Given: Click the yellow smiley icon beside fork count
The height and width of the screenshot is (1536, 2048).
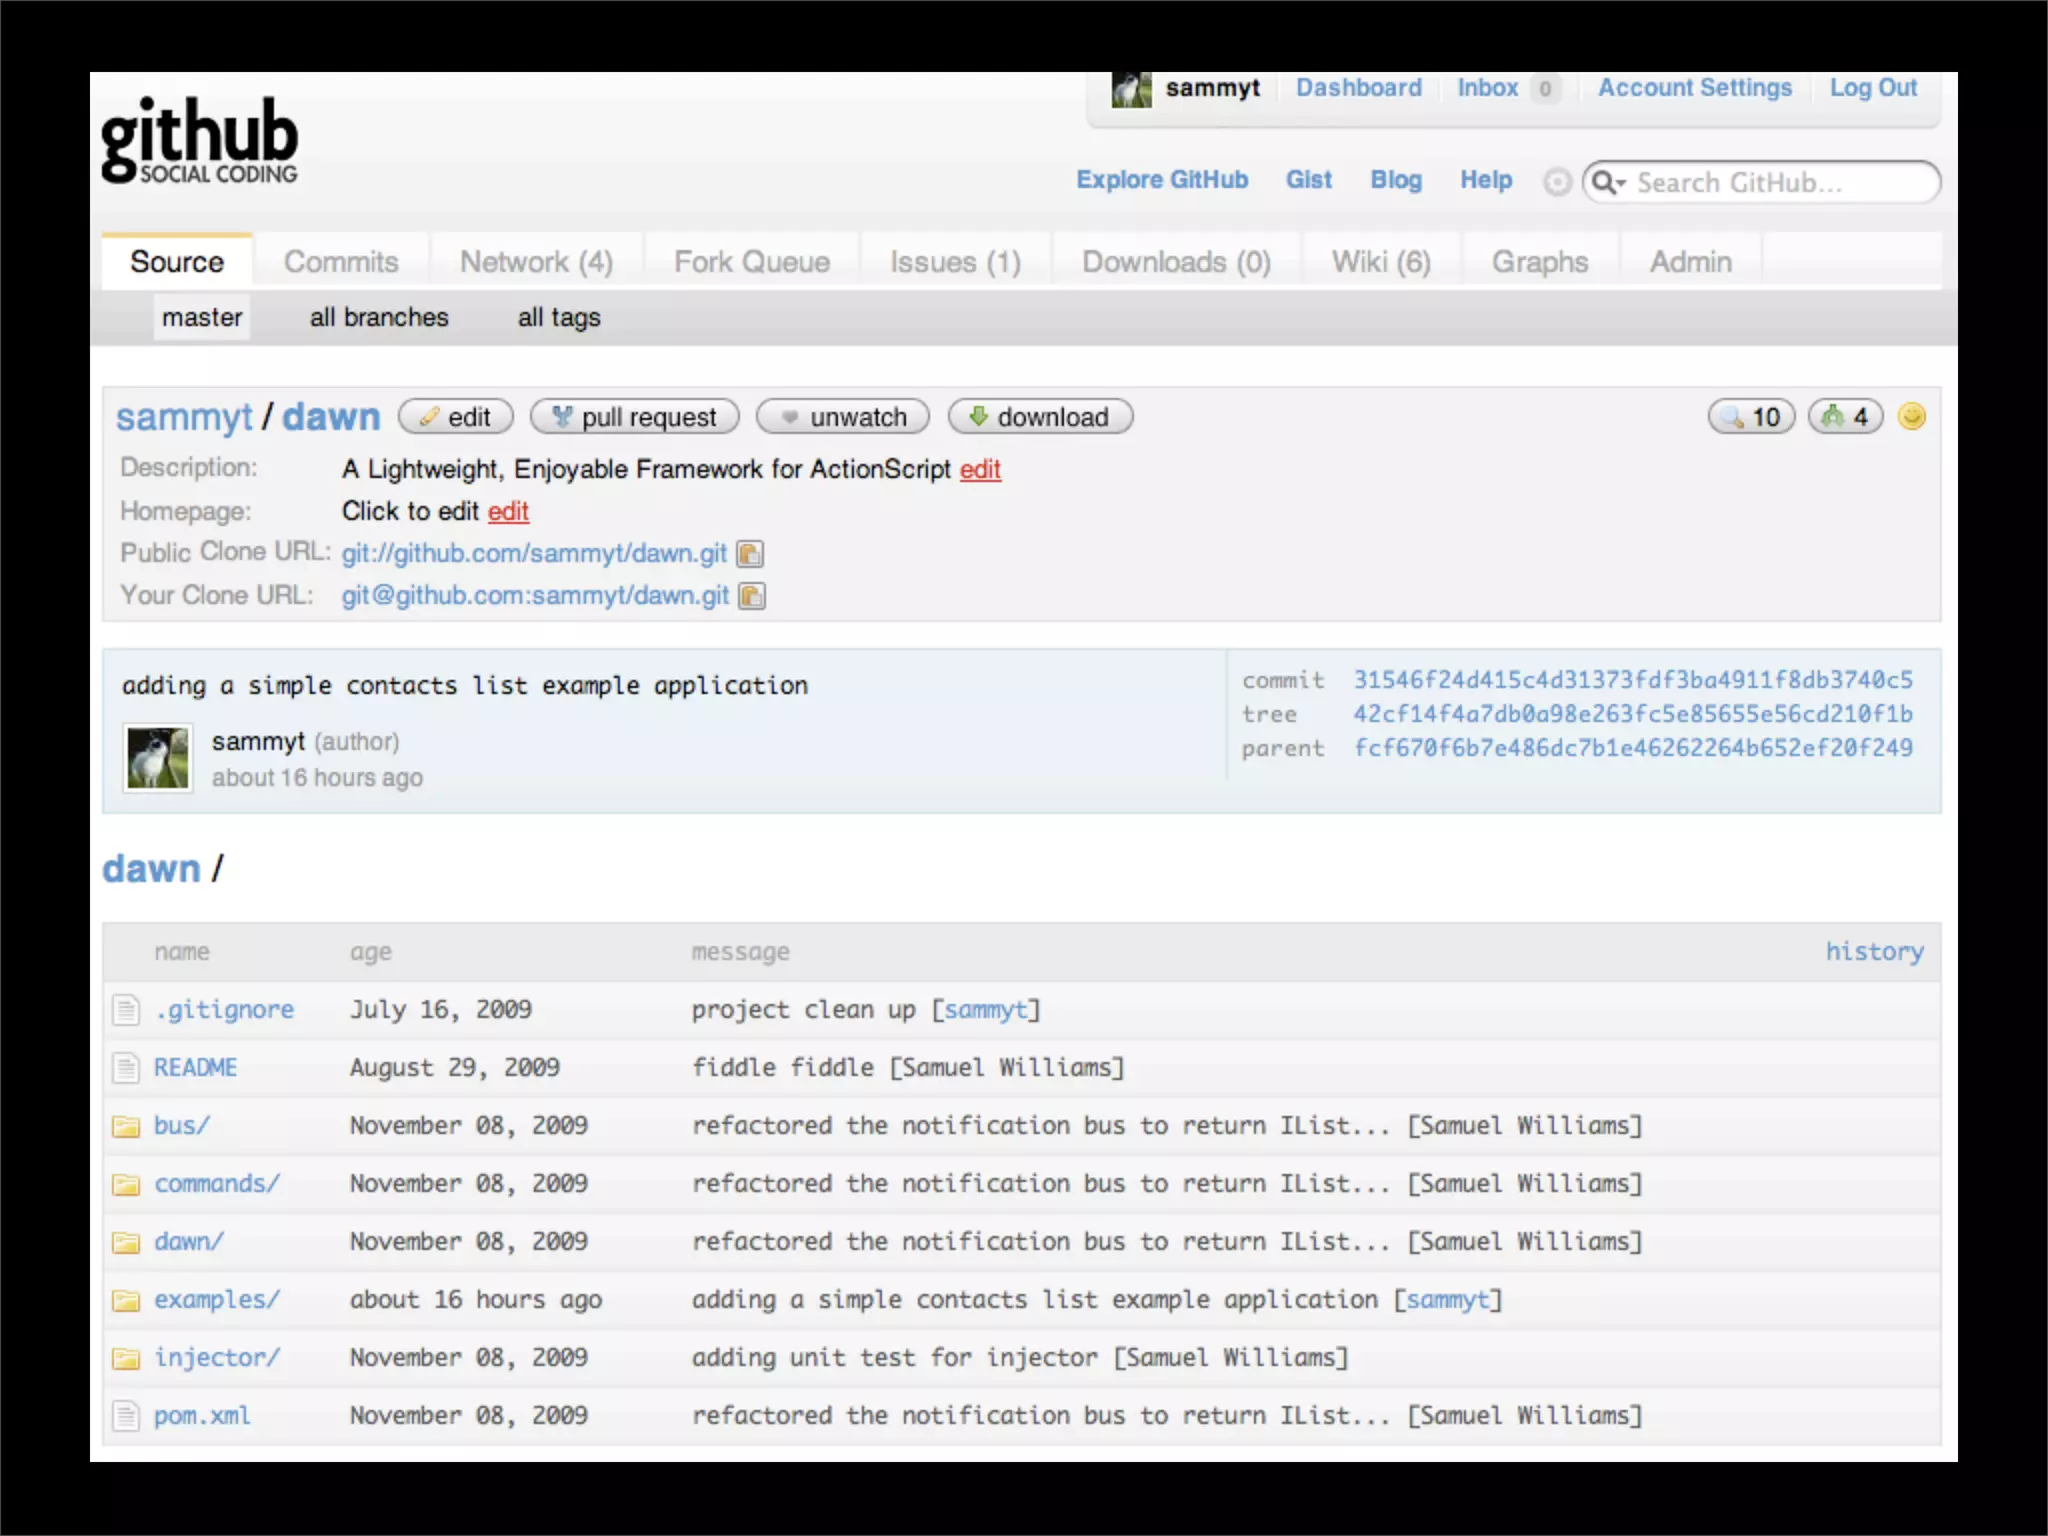Looking at the screenshot, I should [x=1911, y=416].
